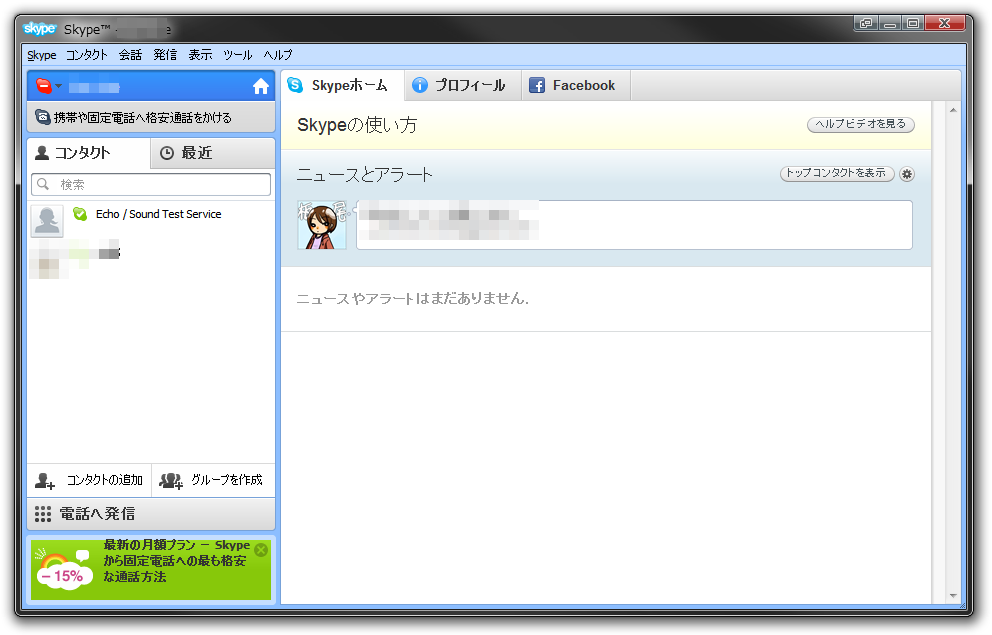Close the green -15% ad banner
The width and height of the screenshot is (992, 635).
(x=261, y=550)
